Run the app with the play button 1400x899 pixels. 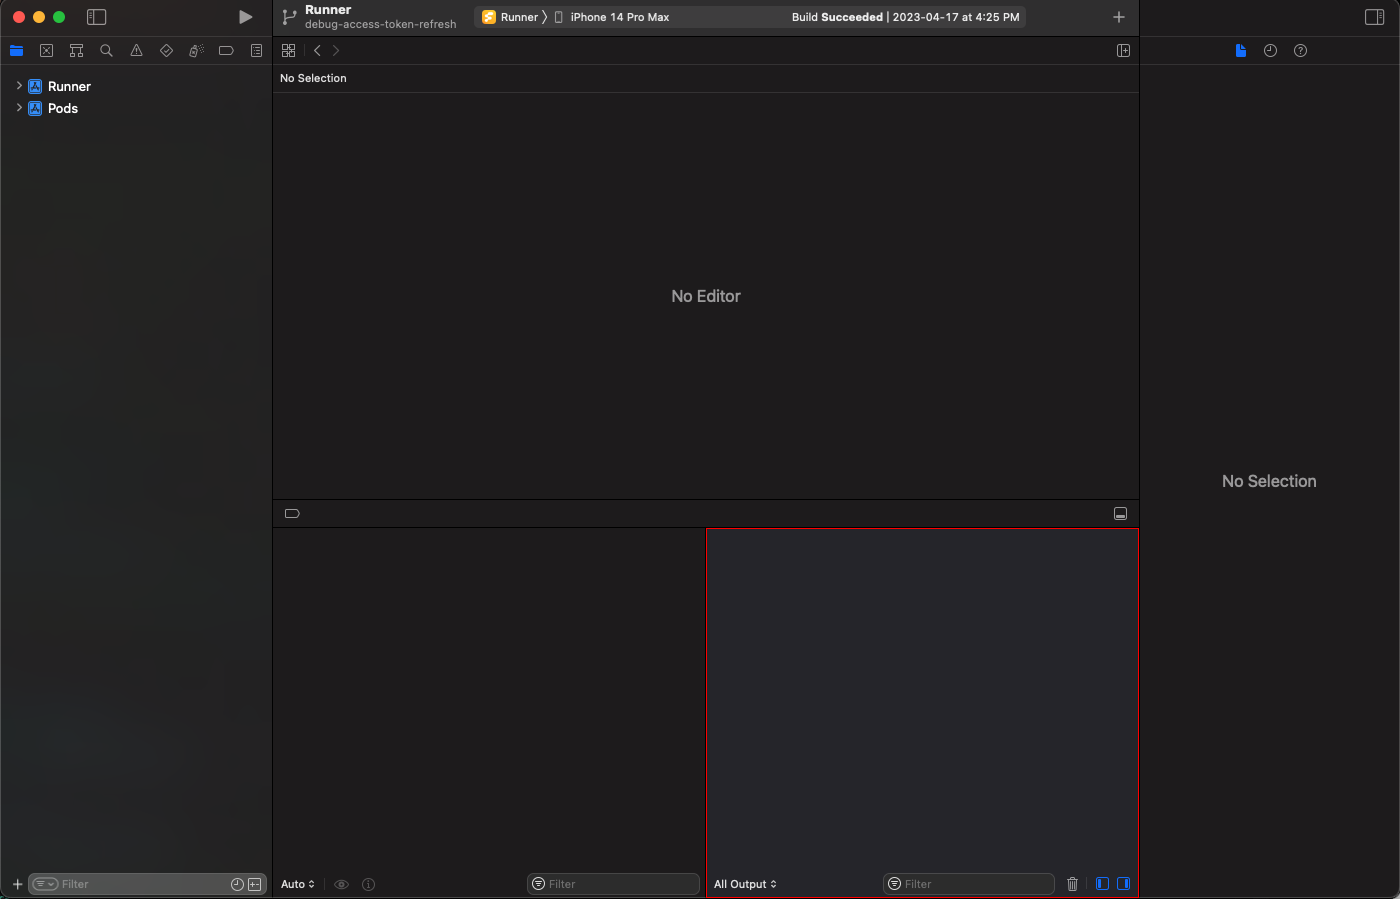point(245,16)
